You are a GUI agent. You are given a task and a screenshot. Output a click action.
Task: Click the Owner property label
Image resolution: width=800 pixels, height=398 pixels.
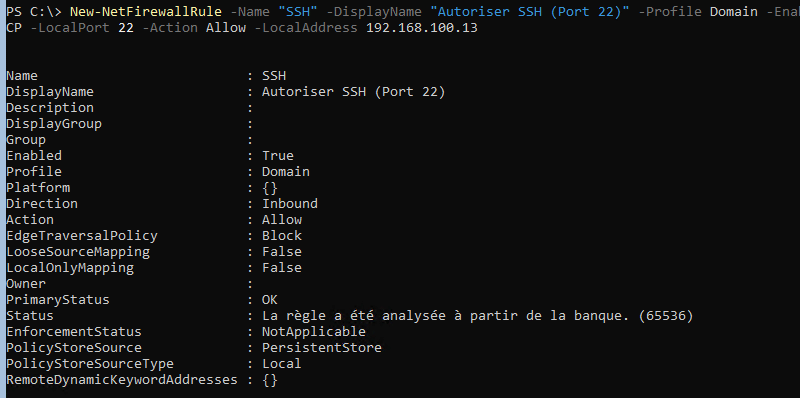pyautogui.click(x=26, y=283)
